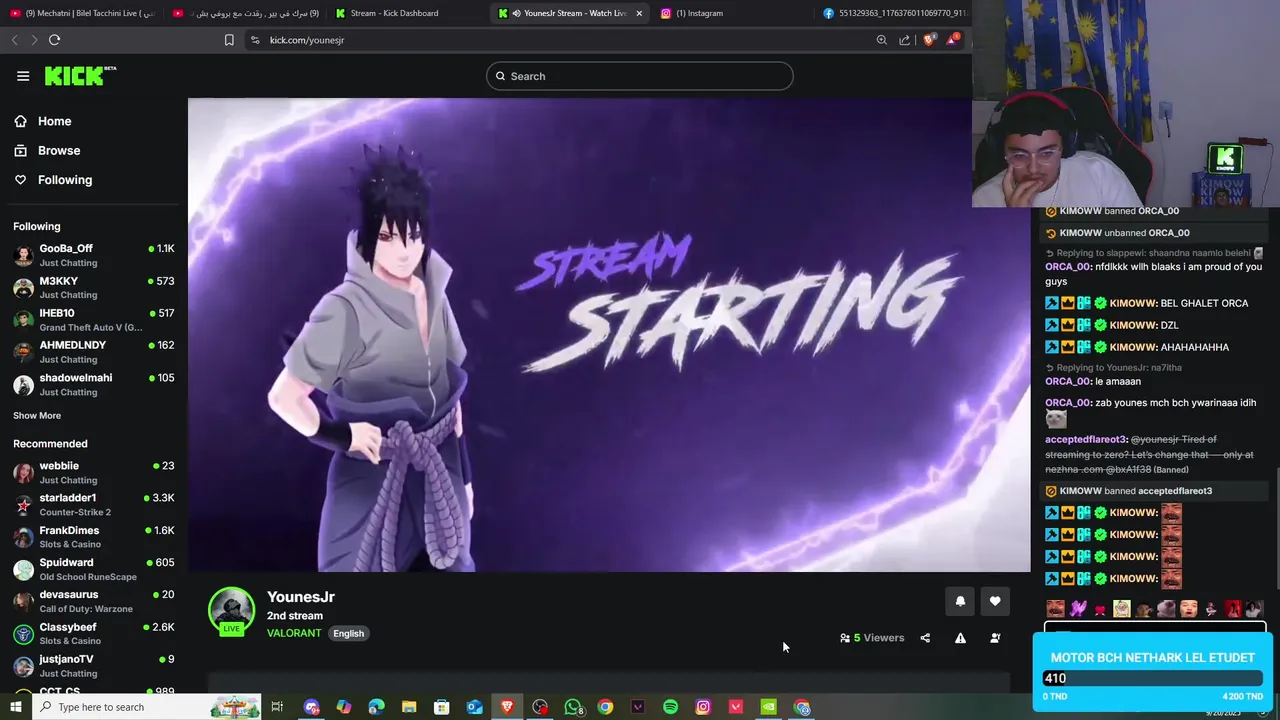
Task: Open Brave Shields lion icon
Action: pyautogui.click(x=929, y=40)
